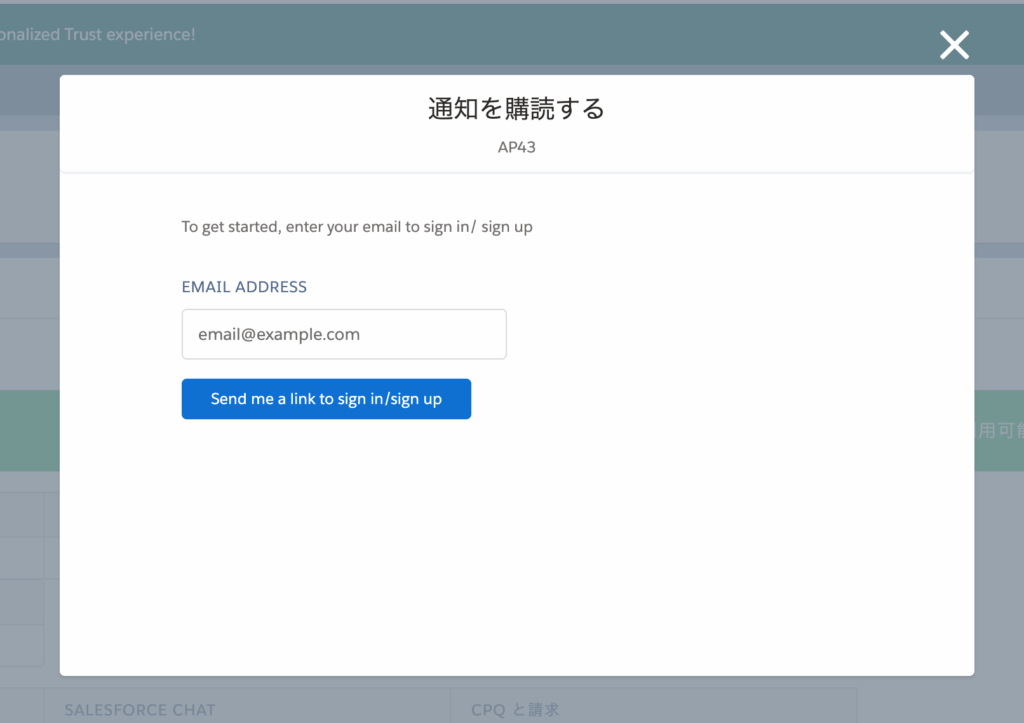Close the subscription dialog with the X icon

point(954,44)
